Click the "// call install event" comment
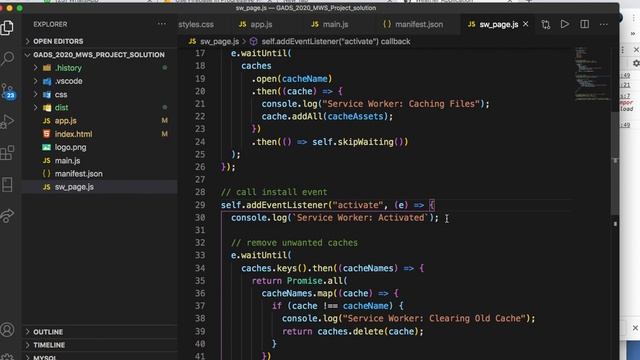The image size is (640, 360). click(274, 192)
